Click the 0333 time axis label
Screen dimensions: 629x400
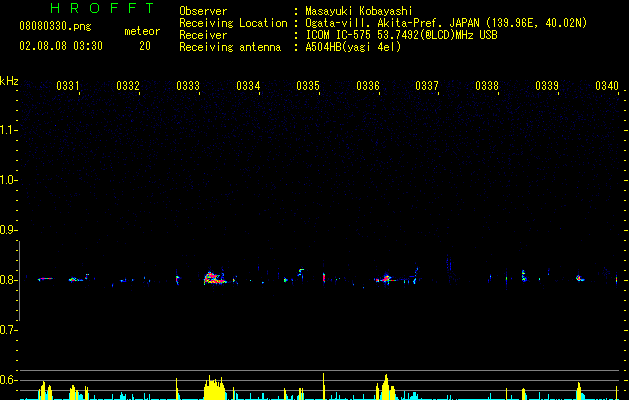[188, 85]
